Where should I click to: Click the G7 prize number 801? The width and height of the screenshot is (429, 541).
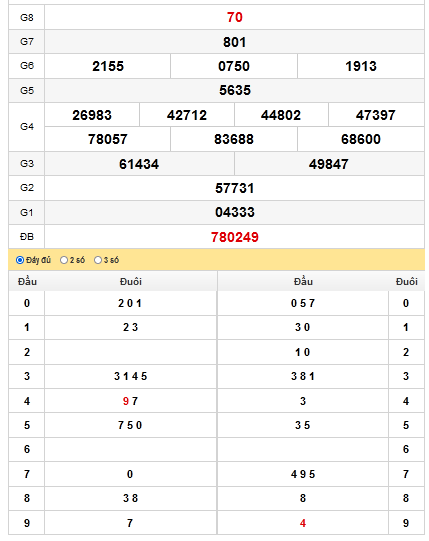coord(235,42)
